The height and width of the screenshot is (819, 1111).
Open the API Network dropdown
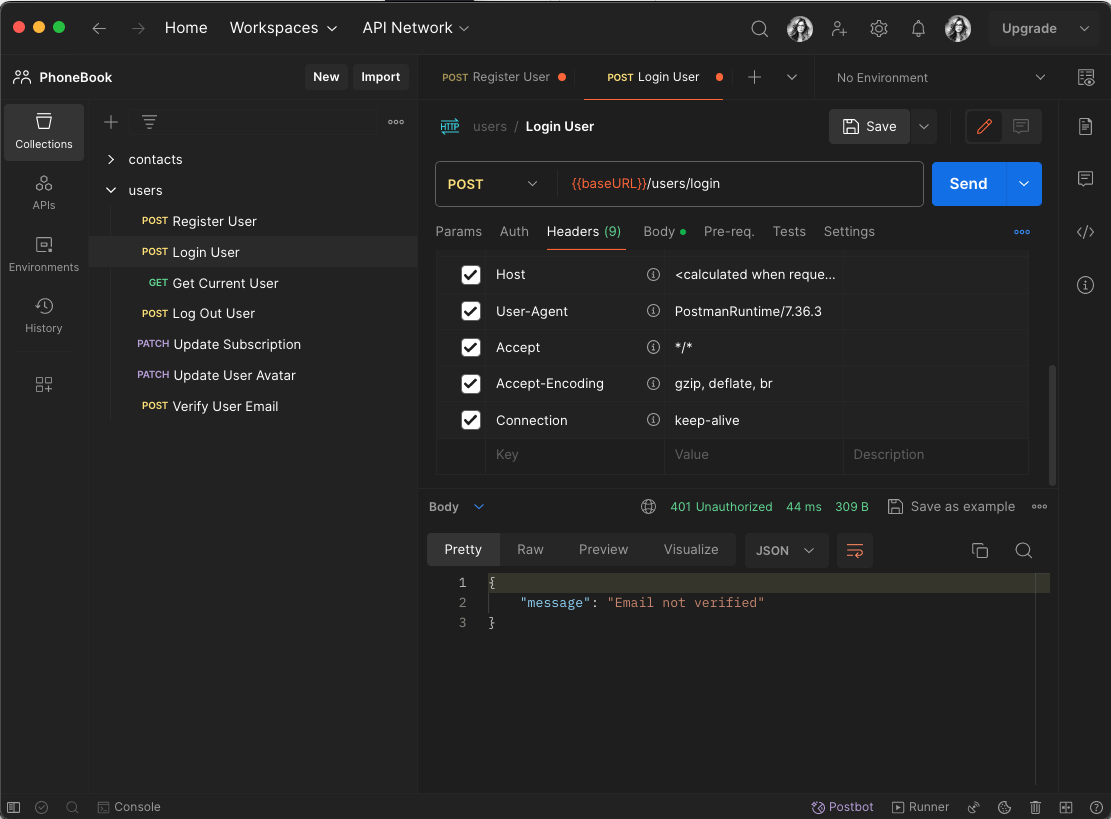click(x=415, y=28)
